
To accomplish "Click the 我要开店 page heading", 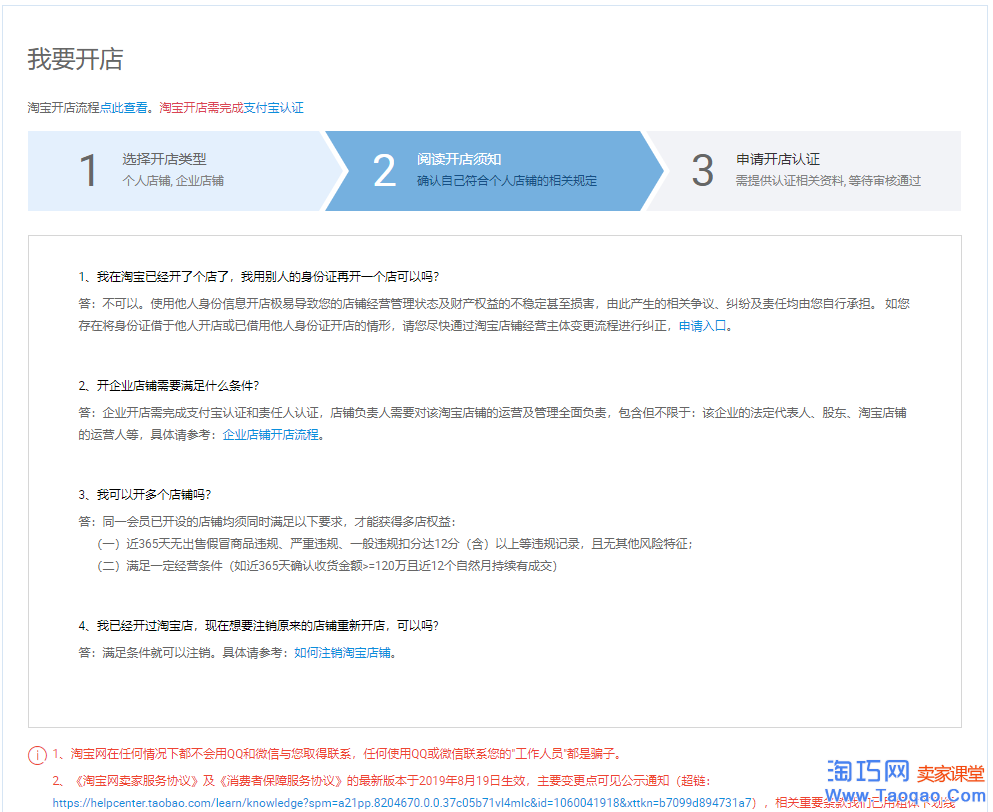I will (x=75, y=59).
